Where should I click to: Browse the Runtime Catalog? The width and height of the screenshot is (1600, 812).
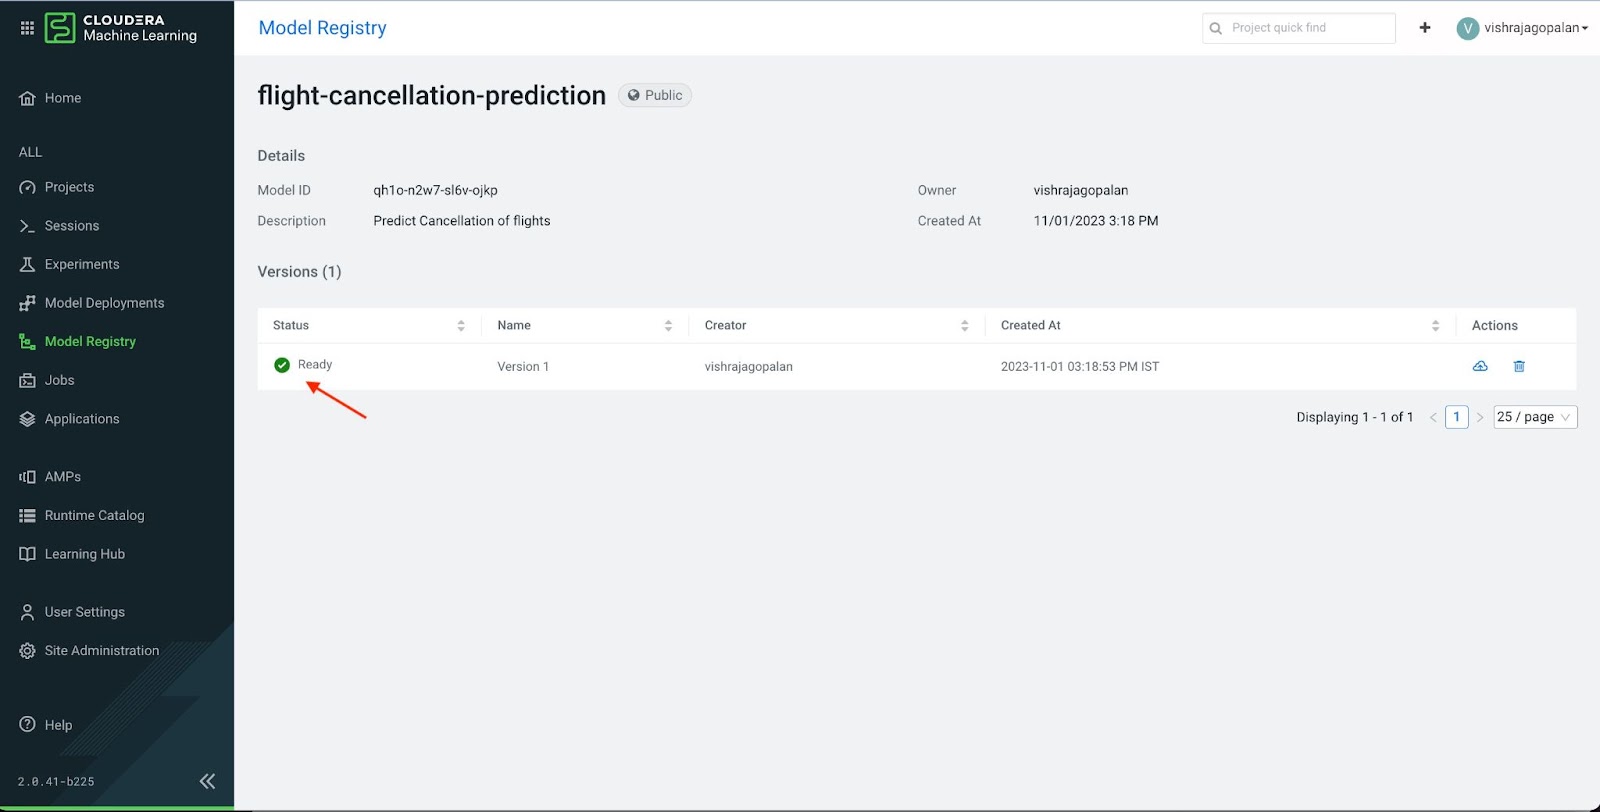[94, 514]
